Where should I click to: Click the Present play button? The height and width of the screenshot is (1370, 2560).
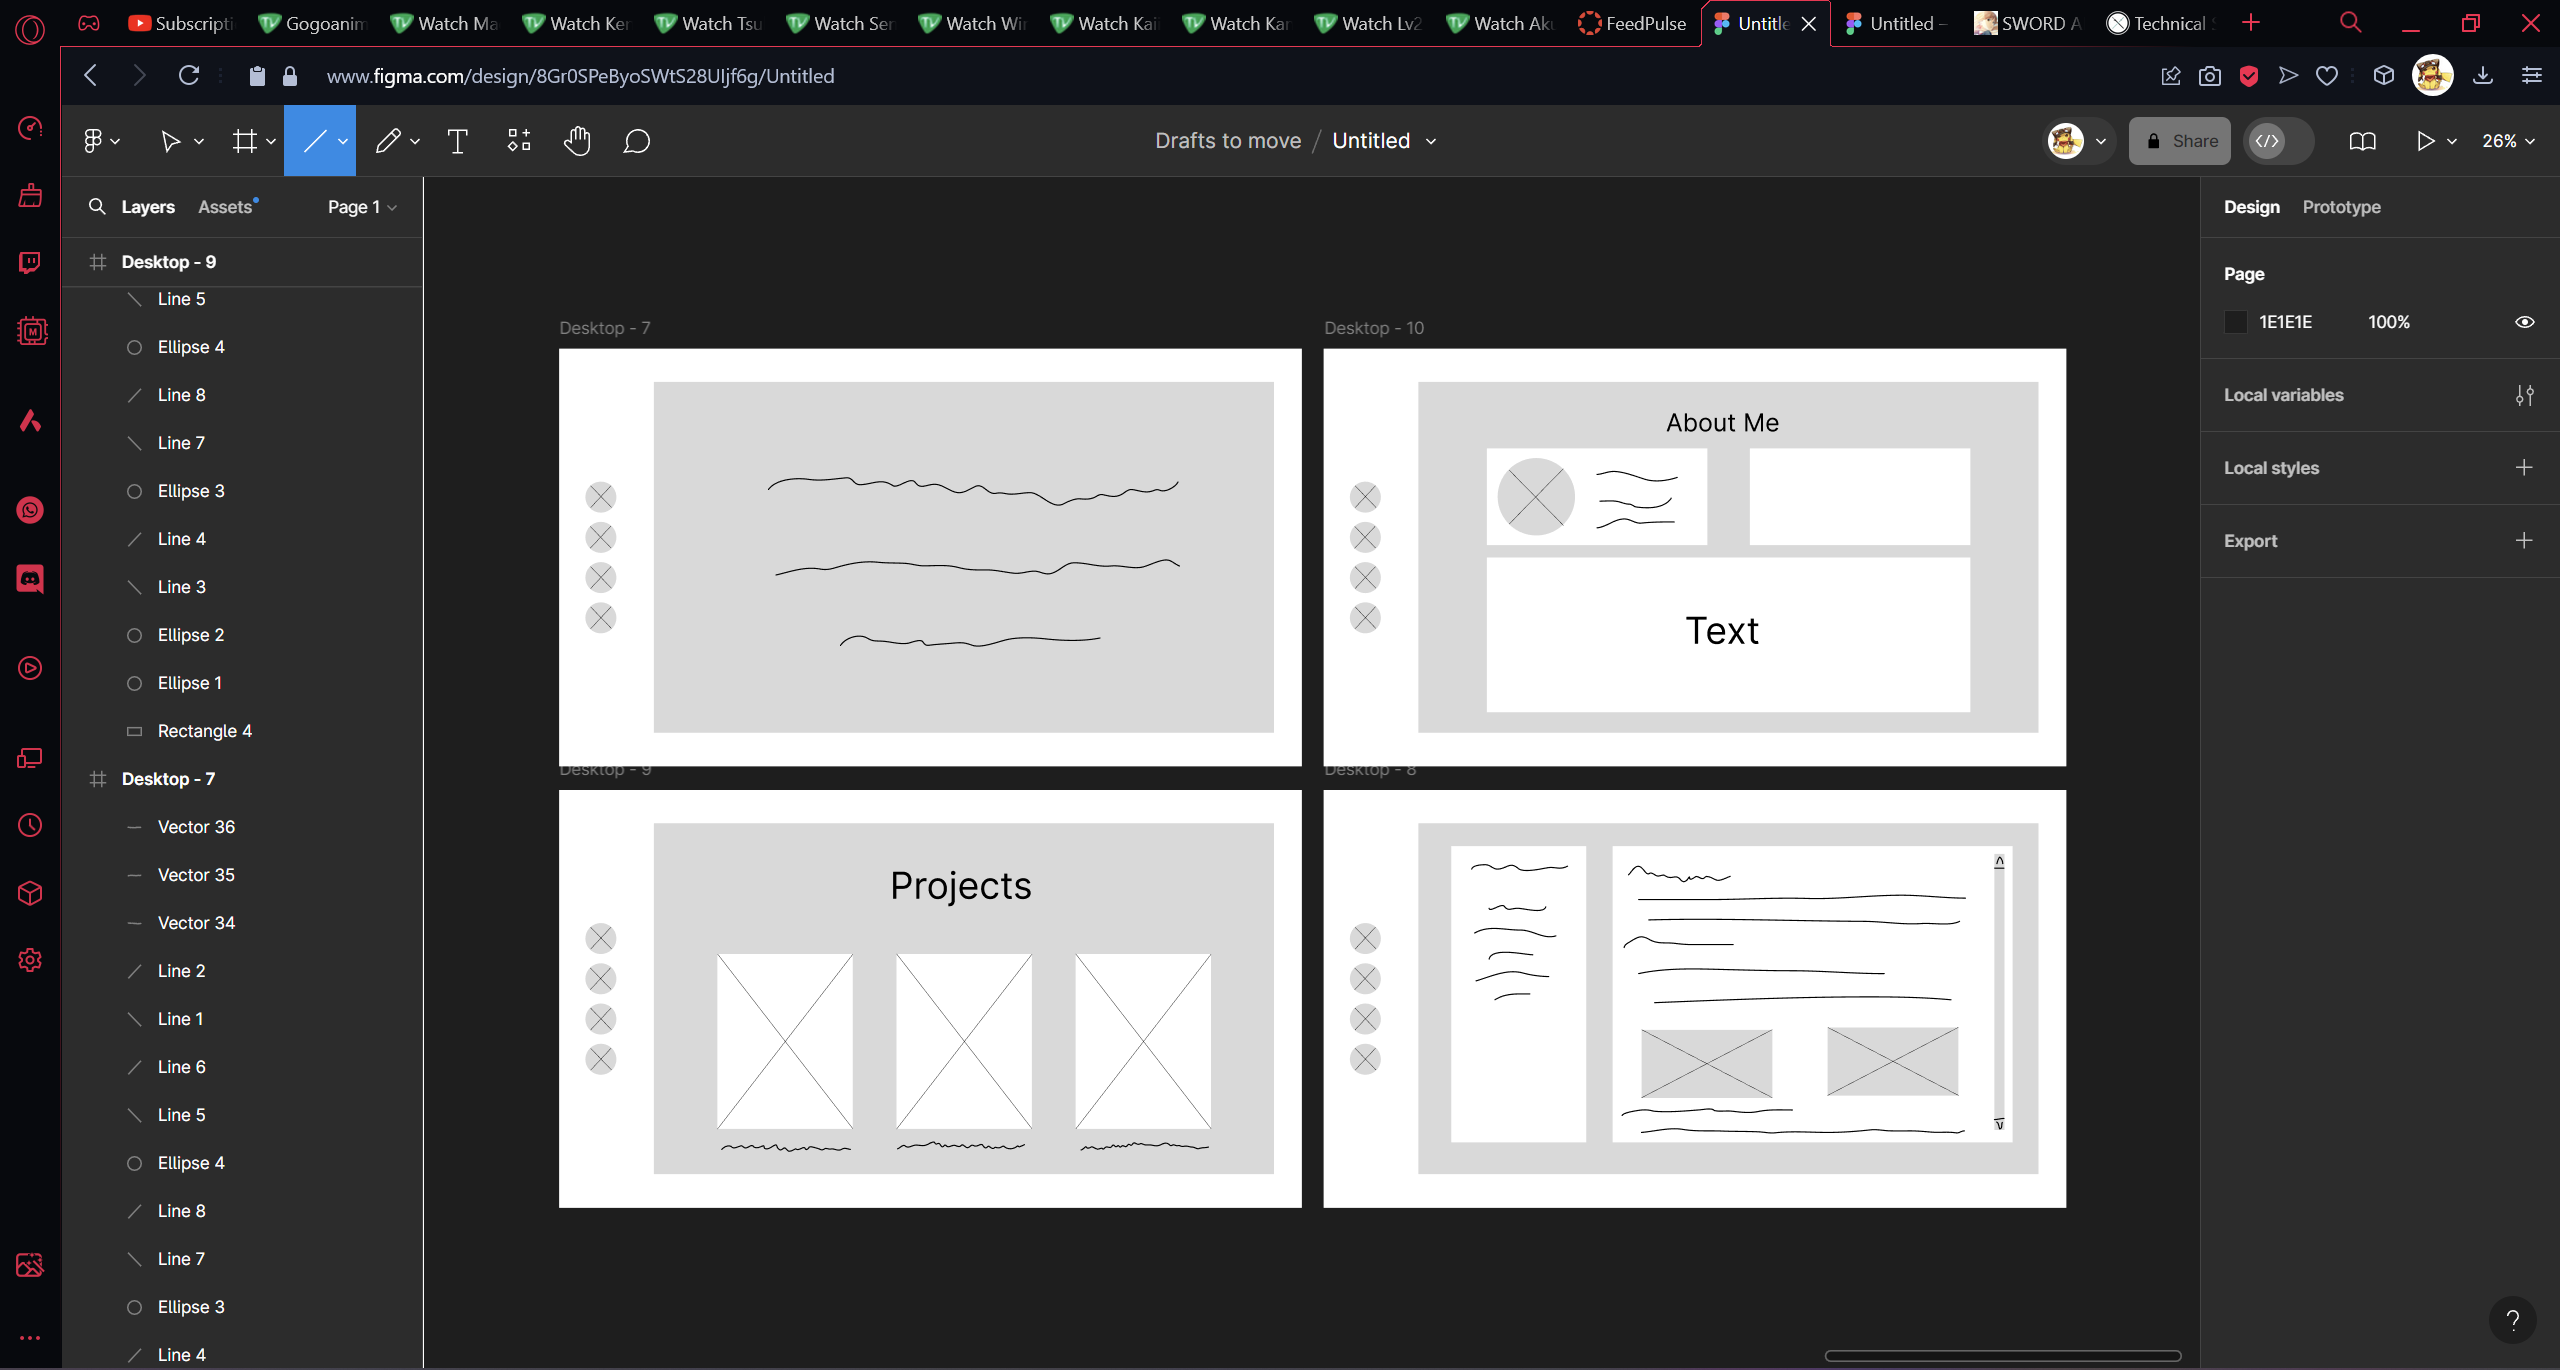click(x=2425, y=141)
